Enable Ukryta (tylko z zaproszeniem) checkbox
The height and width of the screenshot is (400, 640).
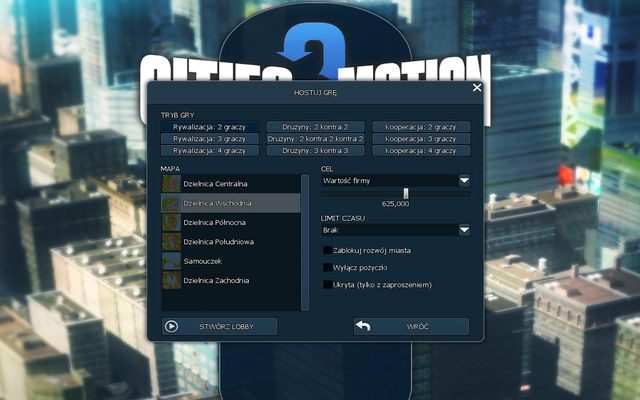pyautogui.click(x=327, y=284)
